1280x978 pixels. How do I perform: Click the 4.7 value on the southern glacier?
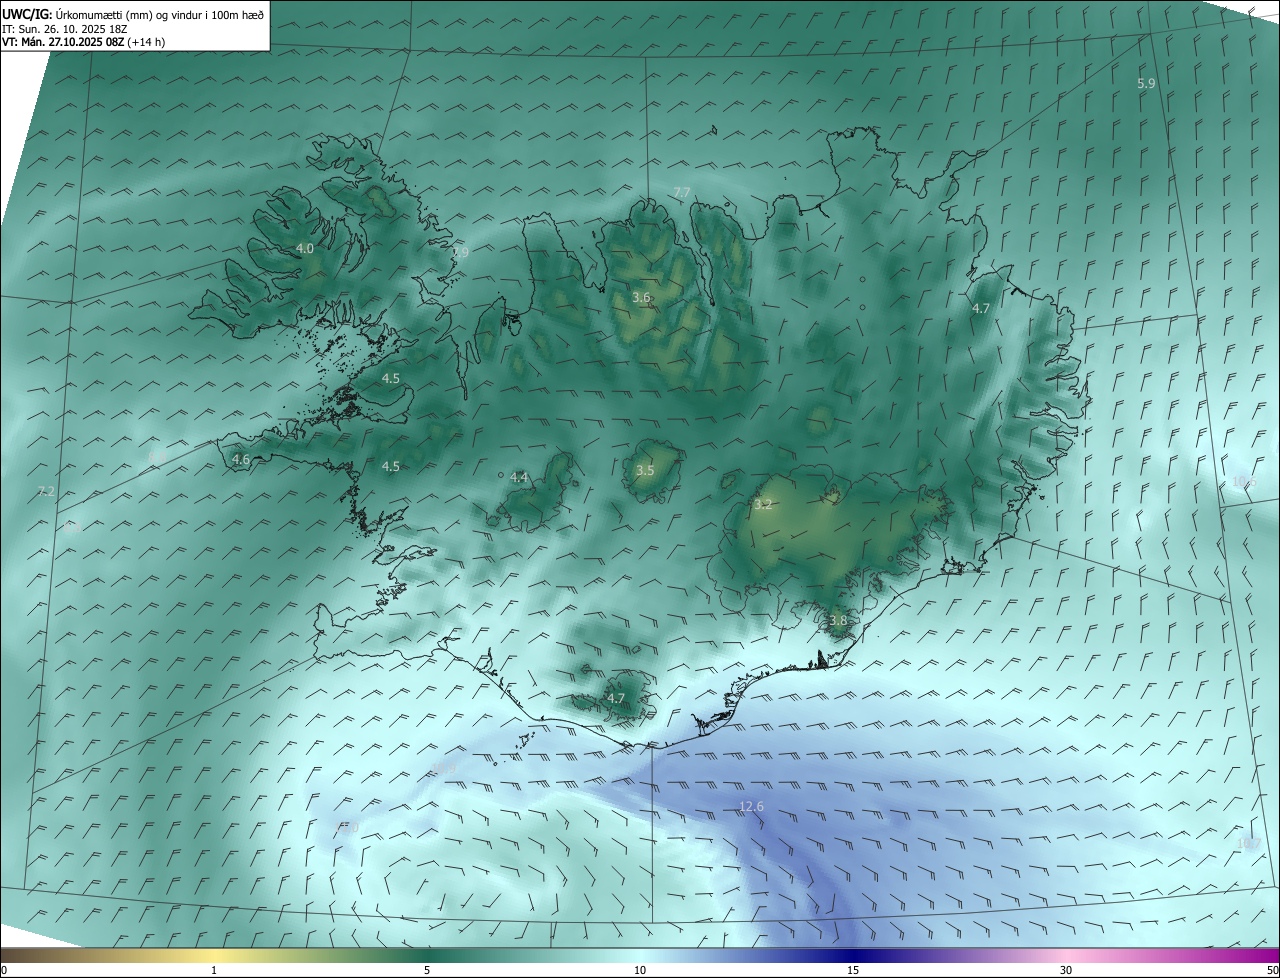(x=616, y=699)
